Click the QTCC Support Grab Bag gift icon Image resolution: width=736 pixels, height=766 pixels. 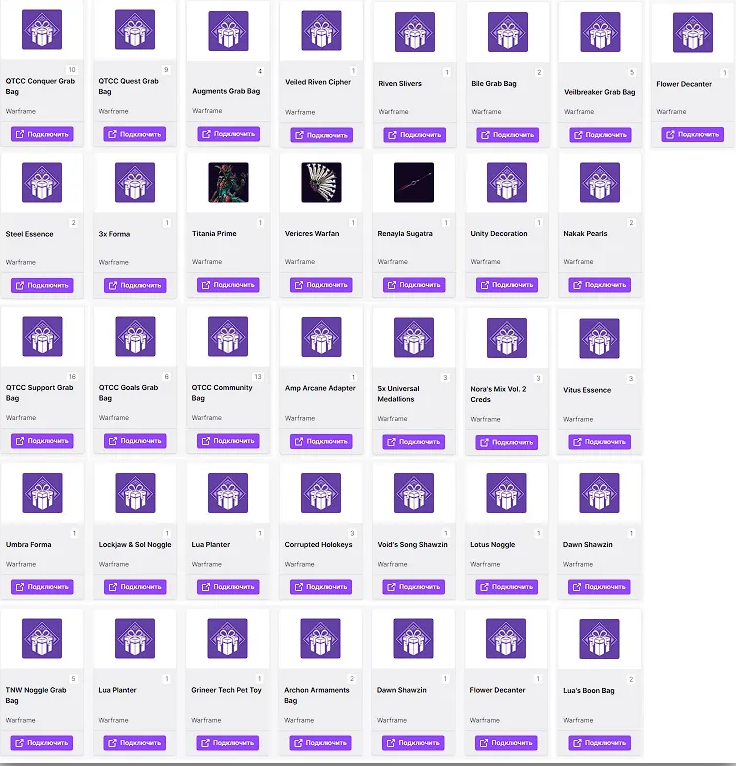[42, 337]
